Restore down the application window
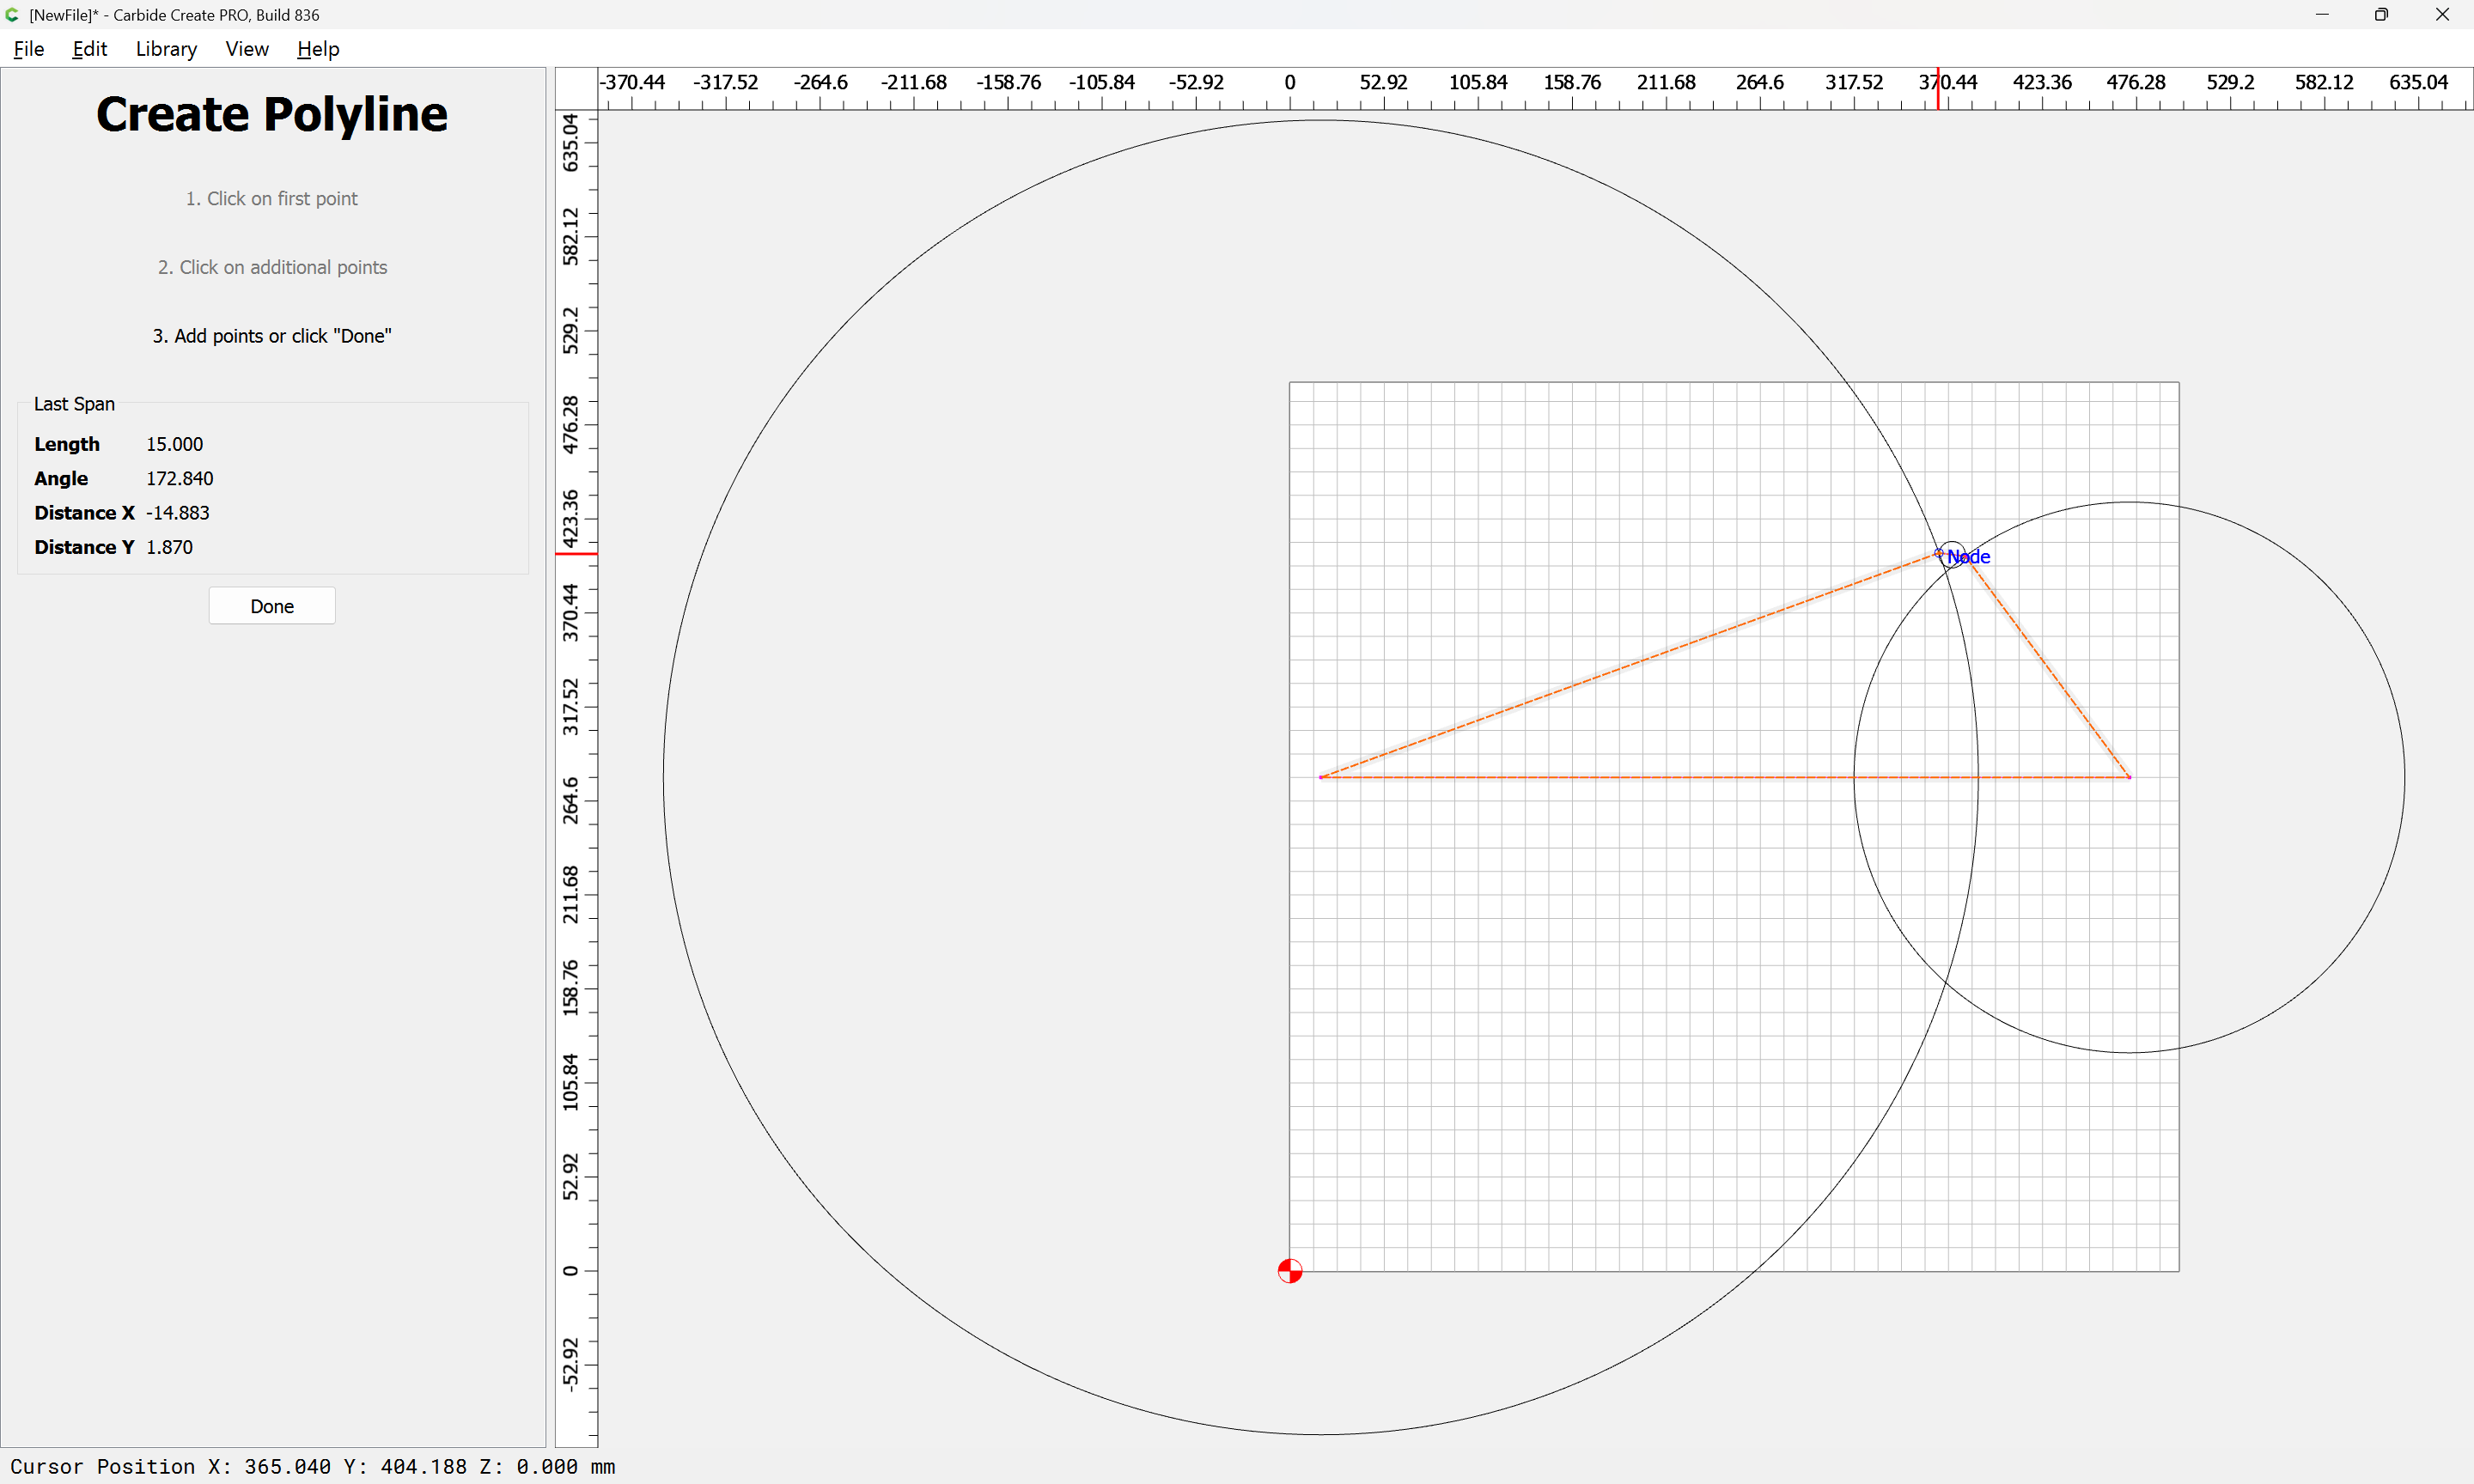Screen dimensions: 2474x1484 (2381, 15)
